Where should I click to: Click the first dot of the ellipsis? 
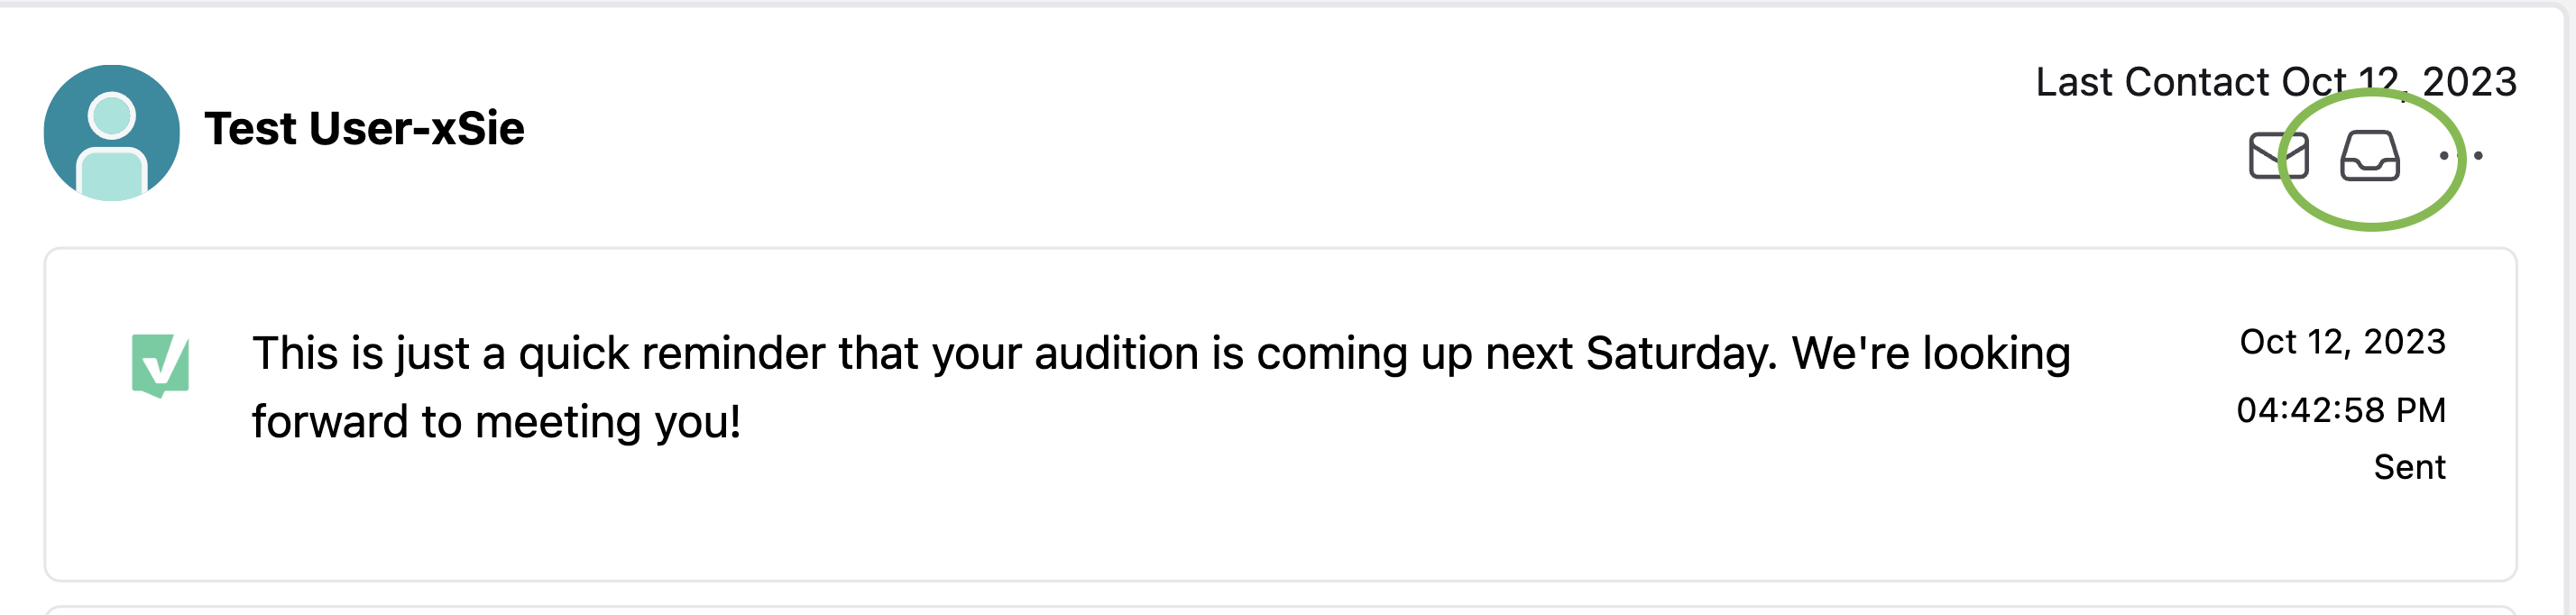point(2444,156)
